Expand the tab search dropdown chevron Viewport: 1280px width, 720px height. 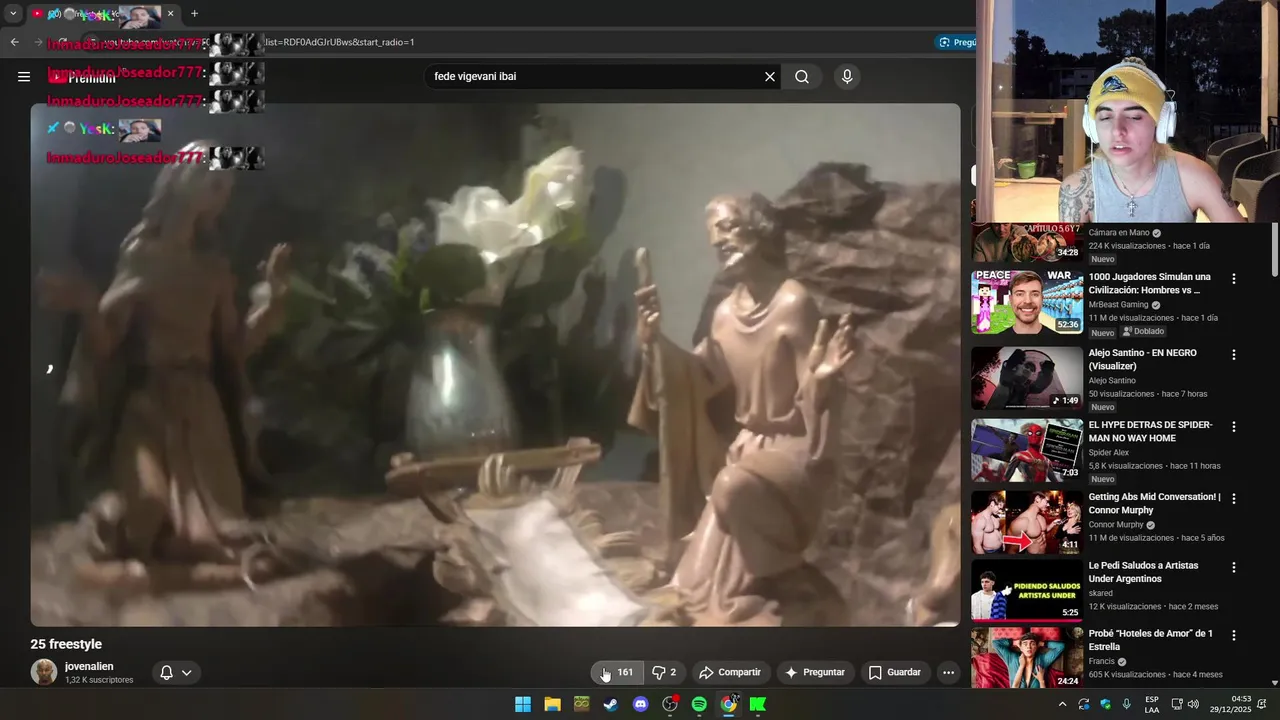tap(13, 14)
